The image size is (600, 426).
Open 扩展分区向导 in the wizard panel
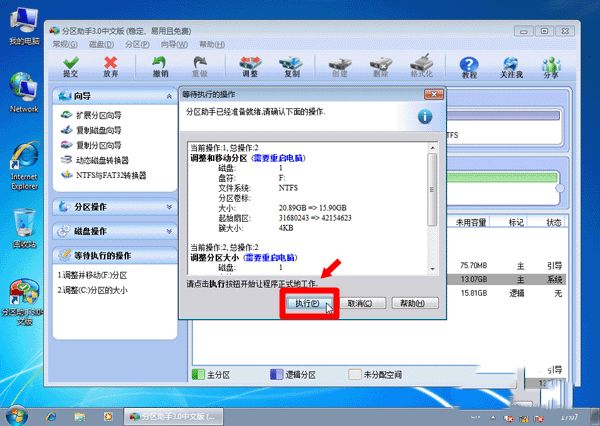91,115
